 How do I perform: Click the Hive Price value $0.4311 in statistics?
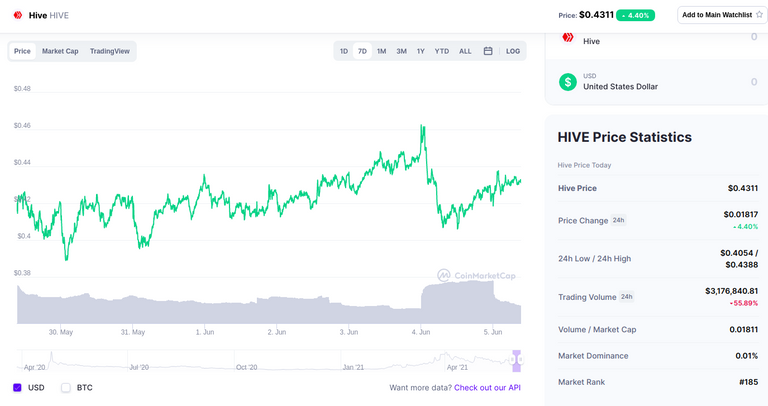coord(743,188)
